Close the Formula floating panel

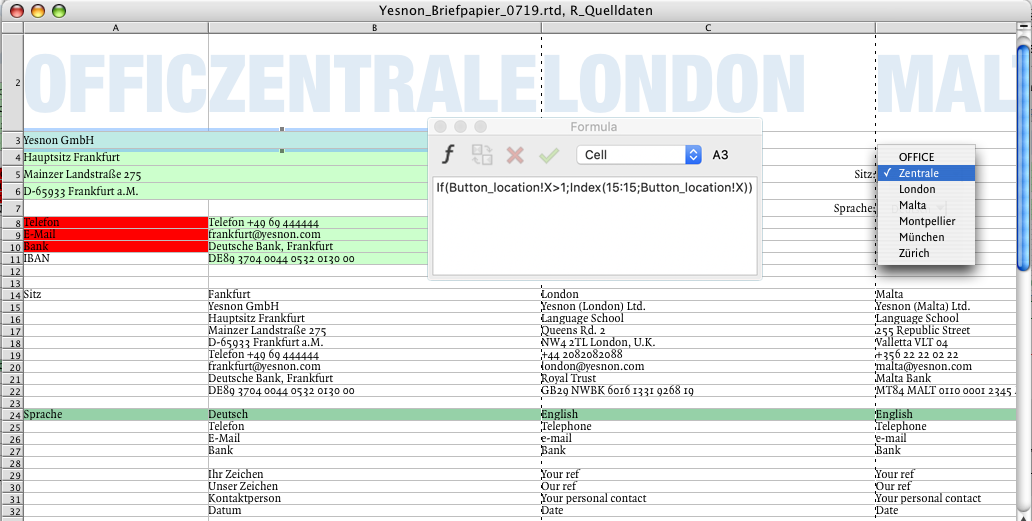point(441,127)
